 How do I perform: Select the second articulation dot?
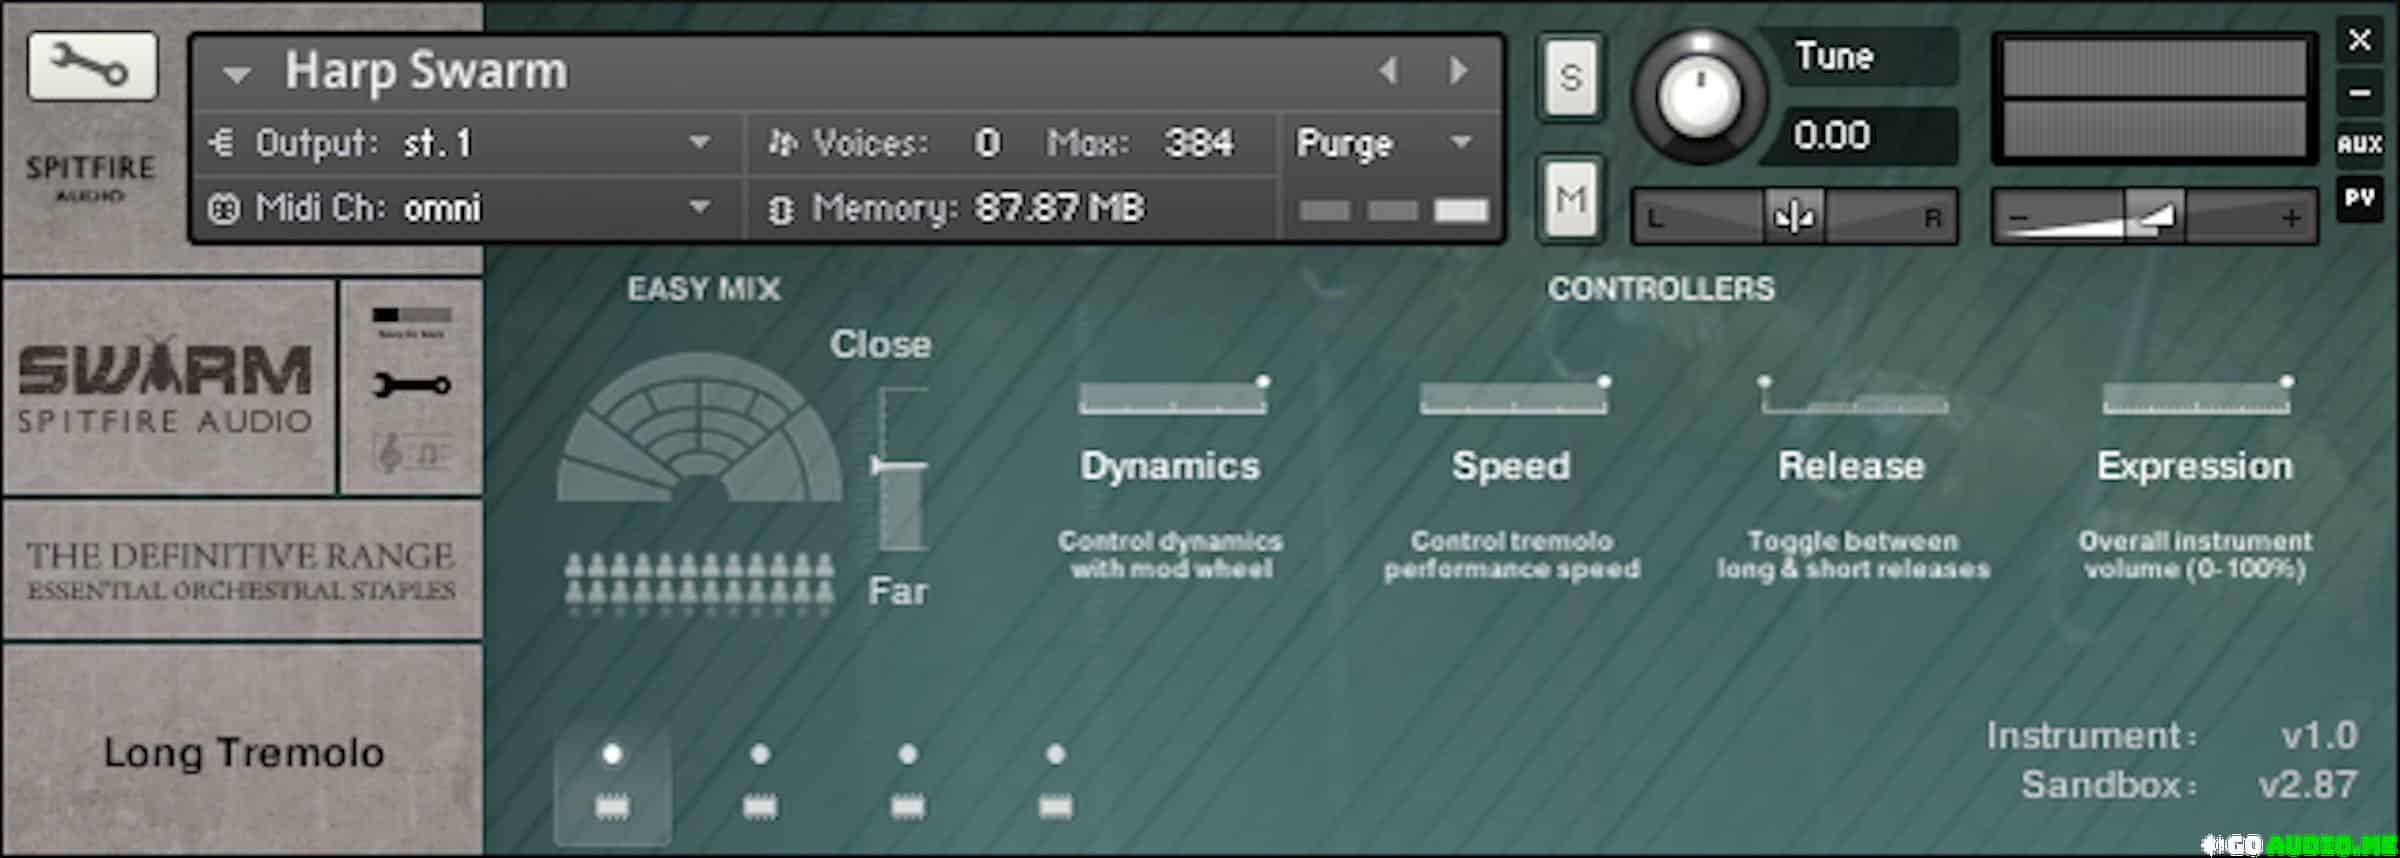tap(760, 754)
